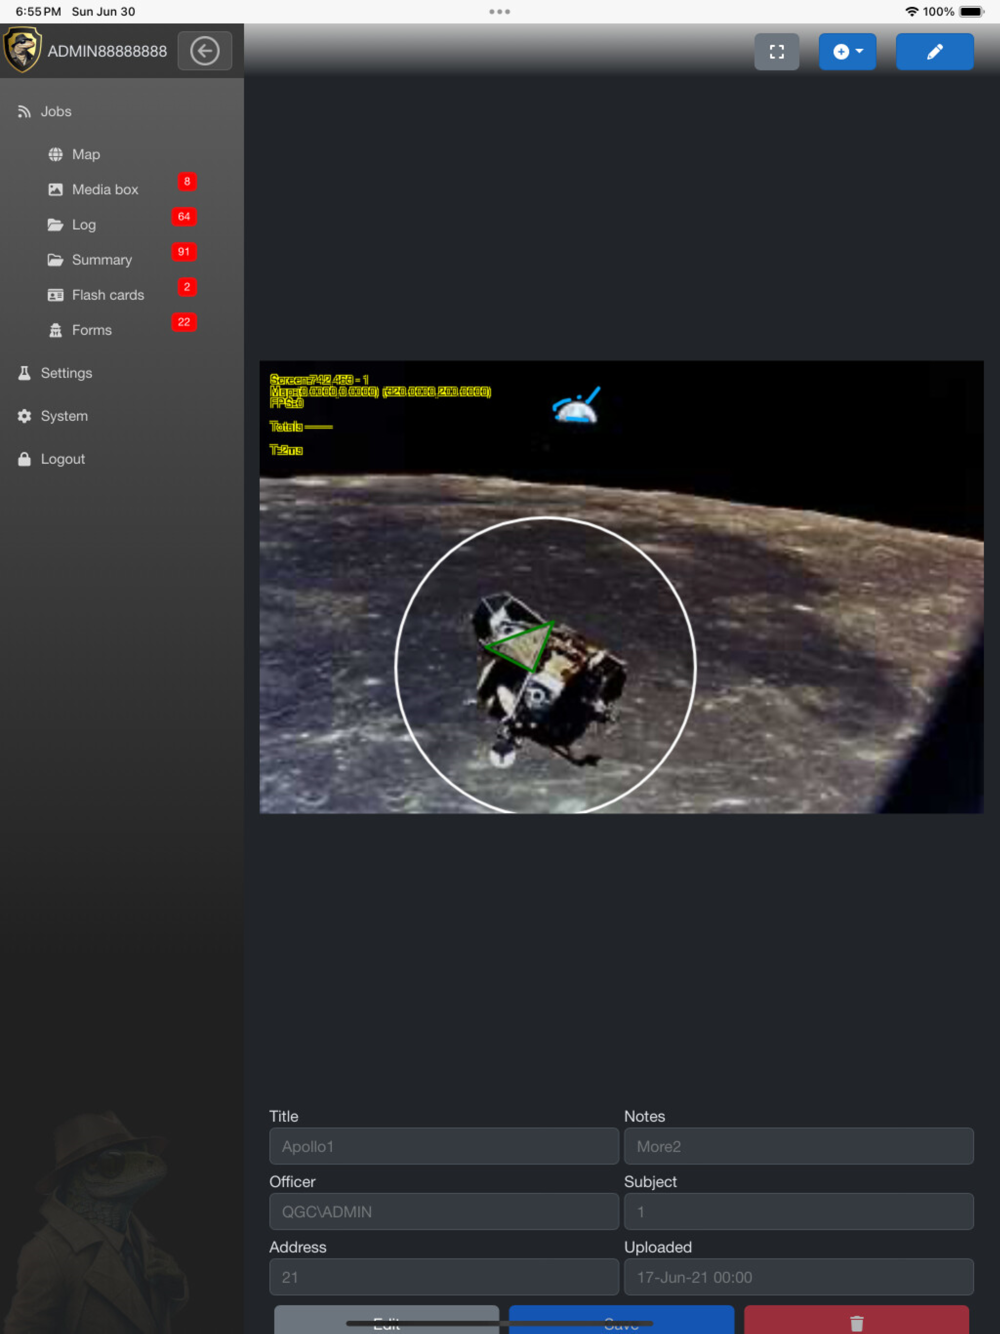Open Media box
Viewport: 1000px width, 1334px height.
pyautogui.click(x=105, y=190)
